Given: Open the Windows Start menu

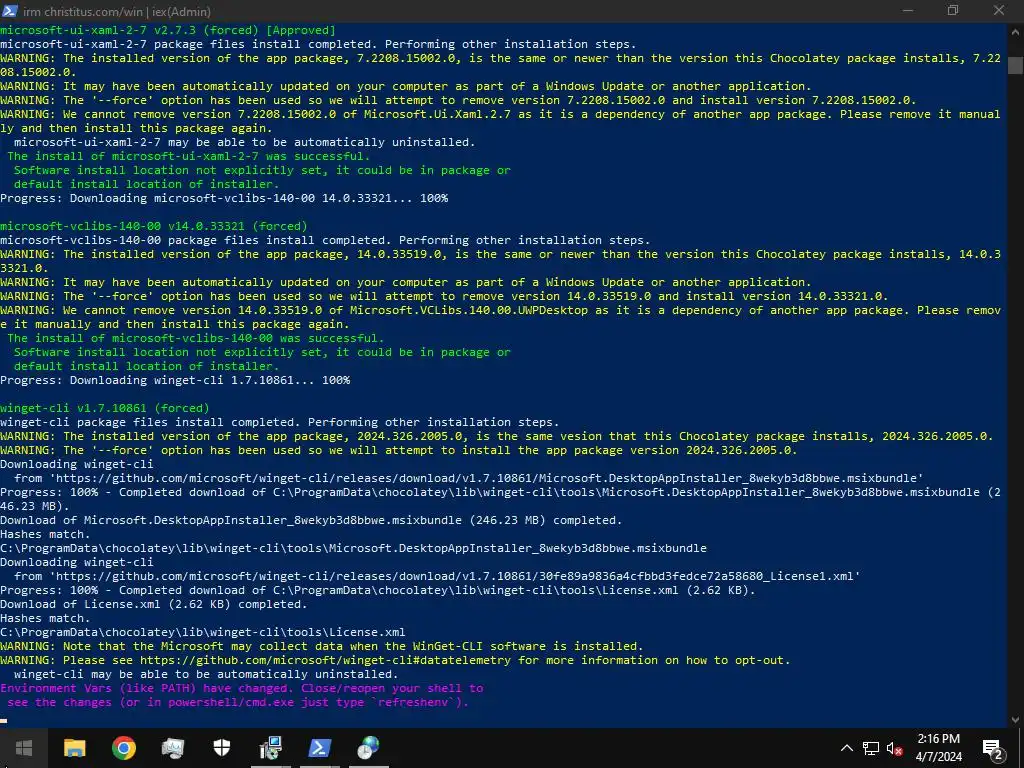Looking at the screenshot, I should point(24,748).
